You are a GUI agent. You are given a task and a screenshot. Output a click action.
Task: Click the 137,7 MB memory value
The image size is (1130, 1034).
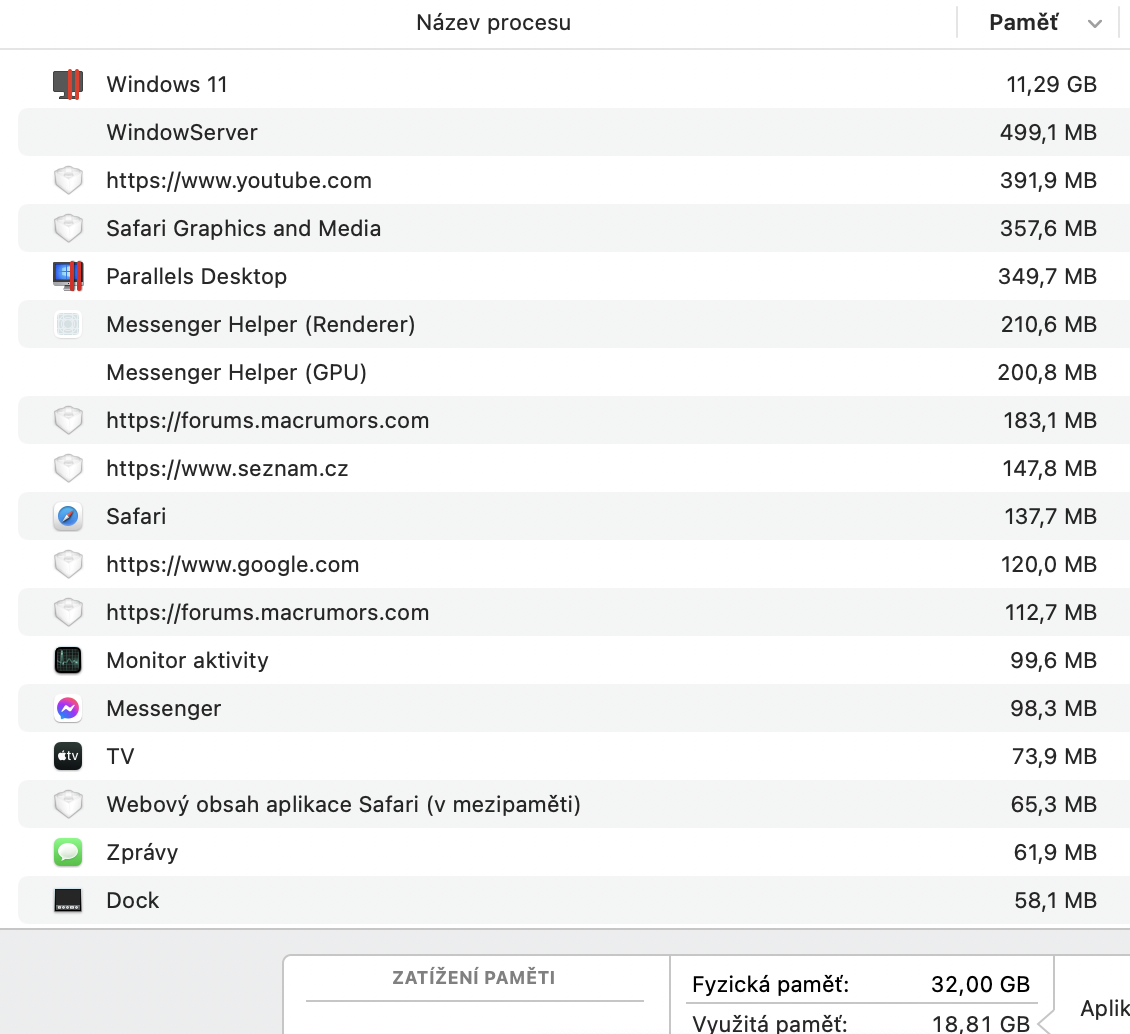tap(1051, 516)
